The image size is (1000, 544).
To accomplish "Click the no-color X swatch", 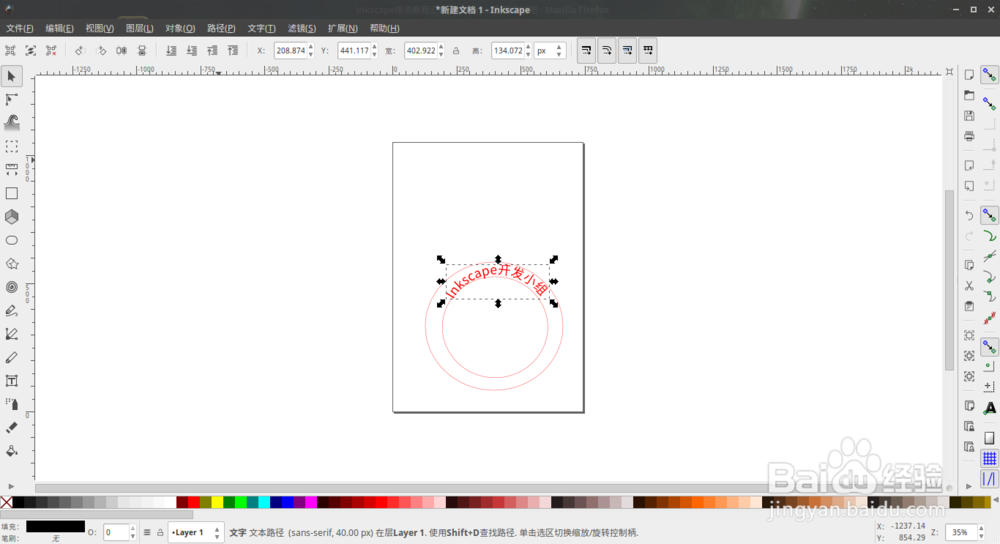I will click(6, 503).
